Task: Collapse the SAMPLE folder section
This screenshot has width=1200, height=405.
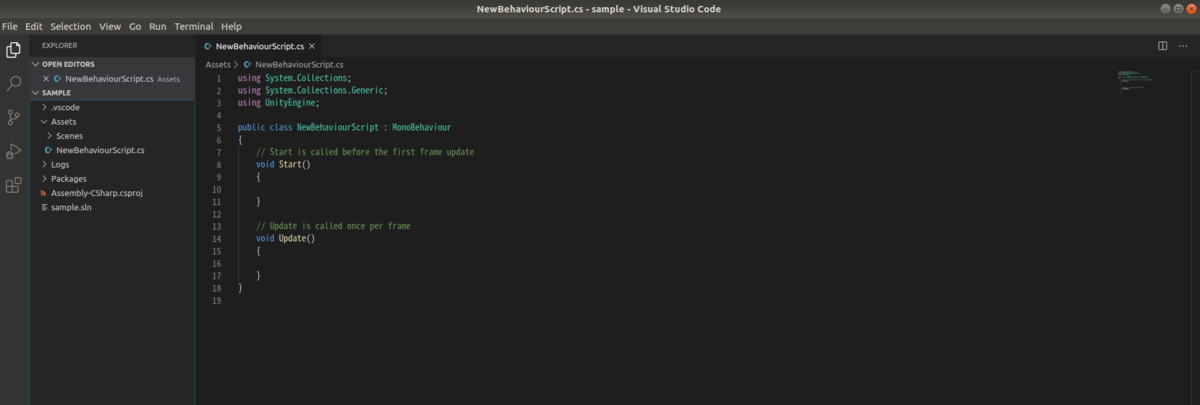Action: click(x=36, y=92)
